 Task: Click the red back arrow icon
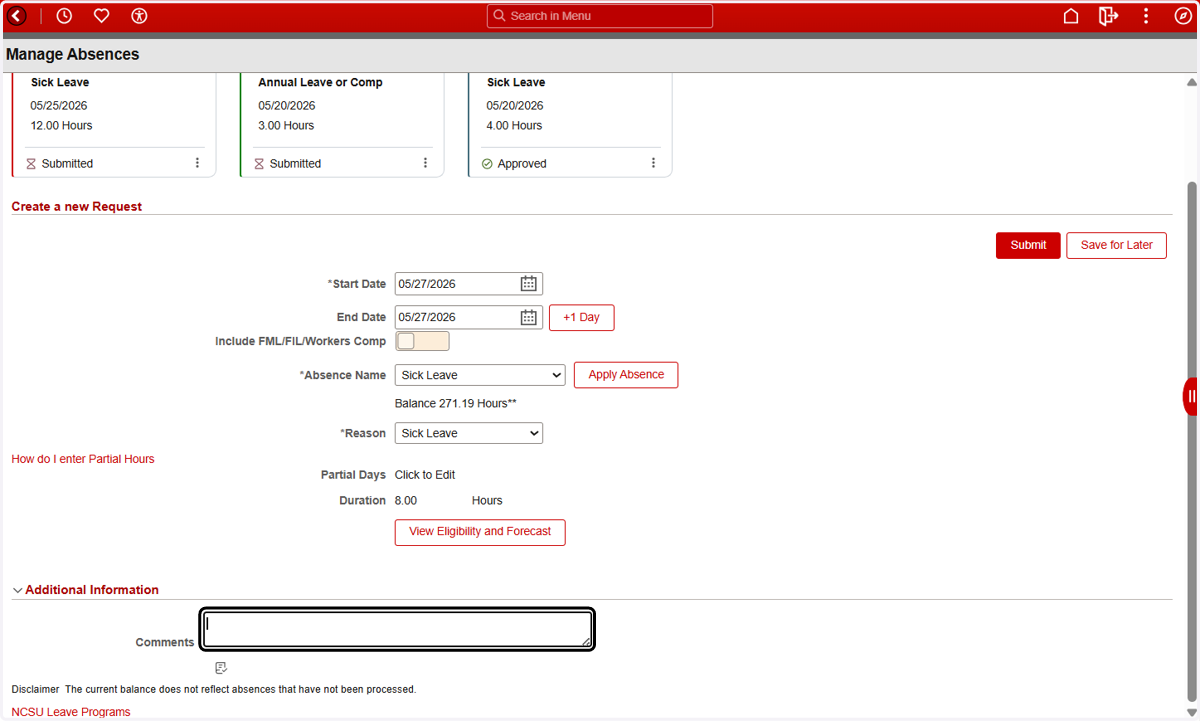pyautogui.click(x=16, y=16)
